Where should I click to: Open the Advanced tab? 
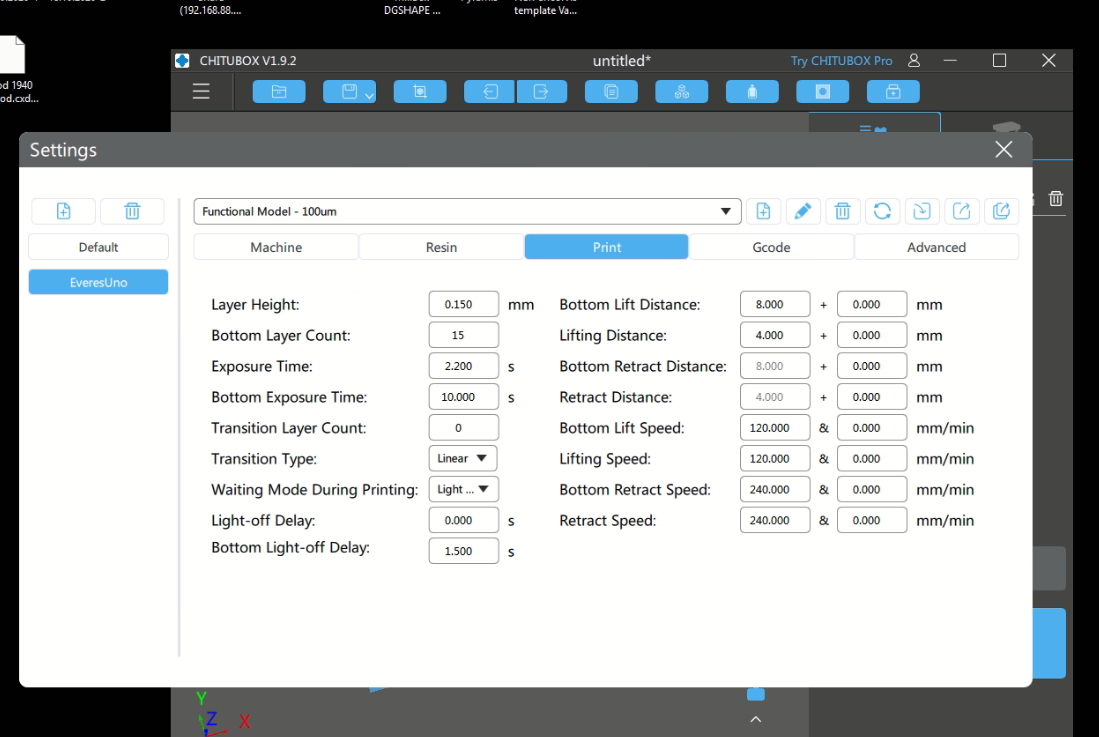pyautogui.click(x=936, y=247)
